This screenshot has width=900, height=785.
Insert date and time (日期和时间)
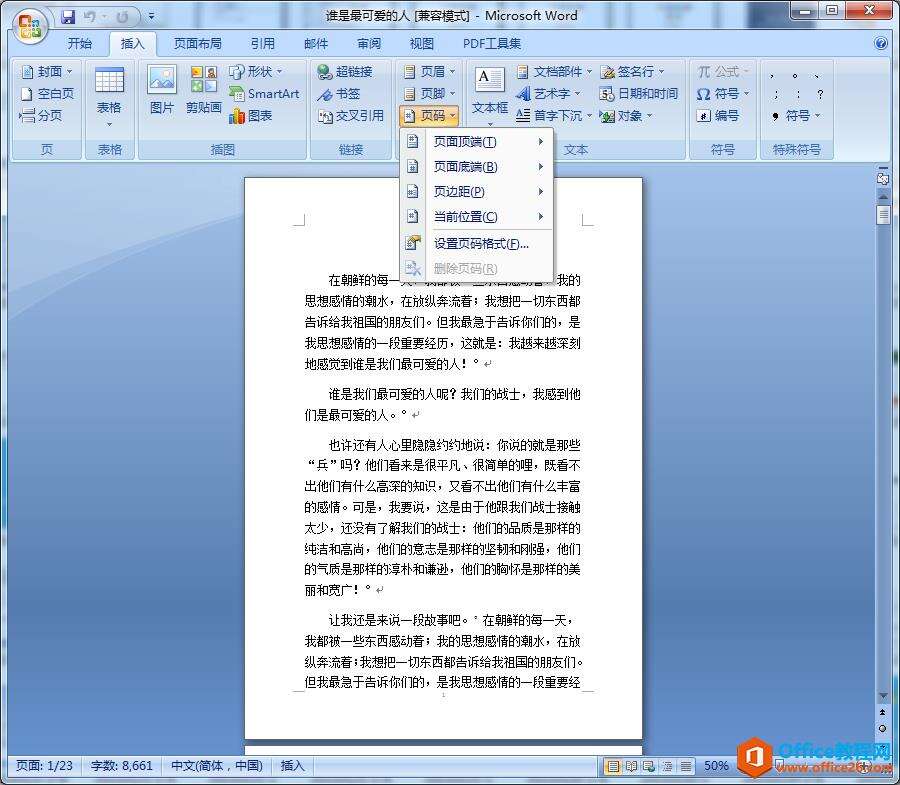[639, 94]
